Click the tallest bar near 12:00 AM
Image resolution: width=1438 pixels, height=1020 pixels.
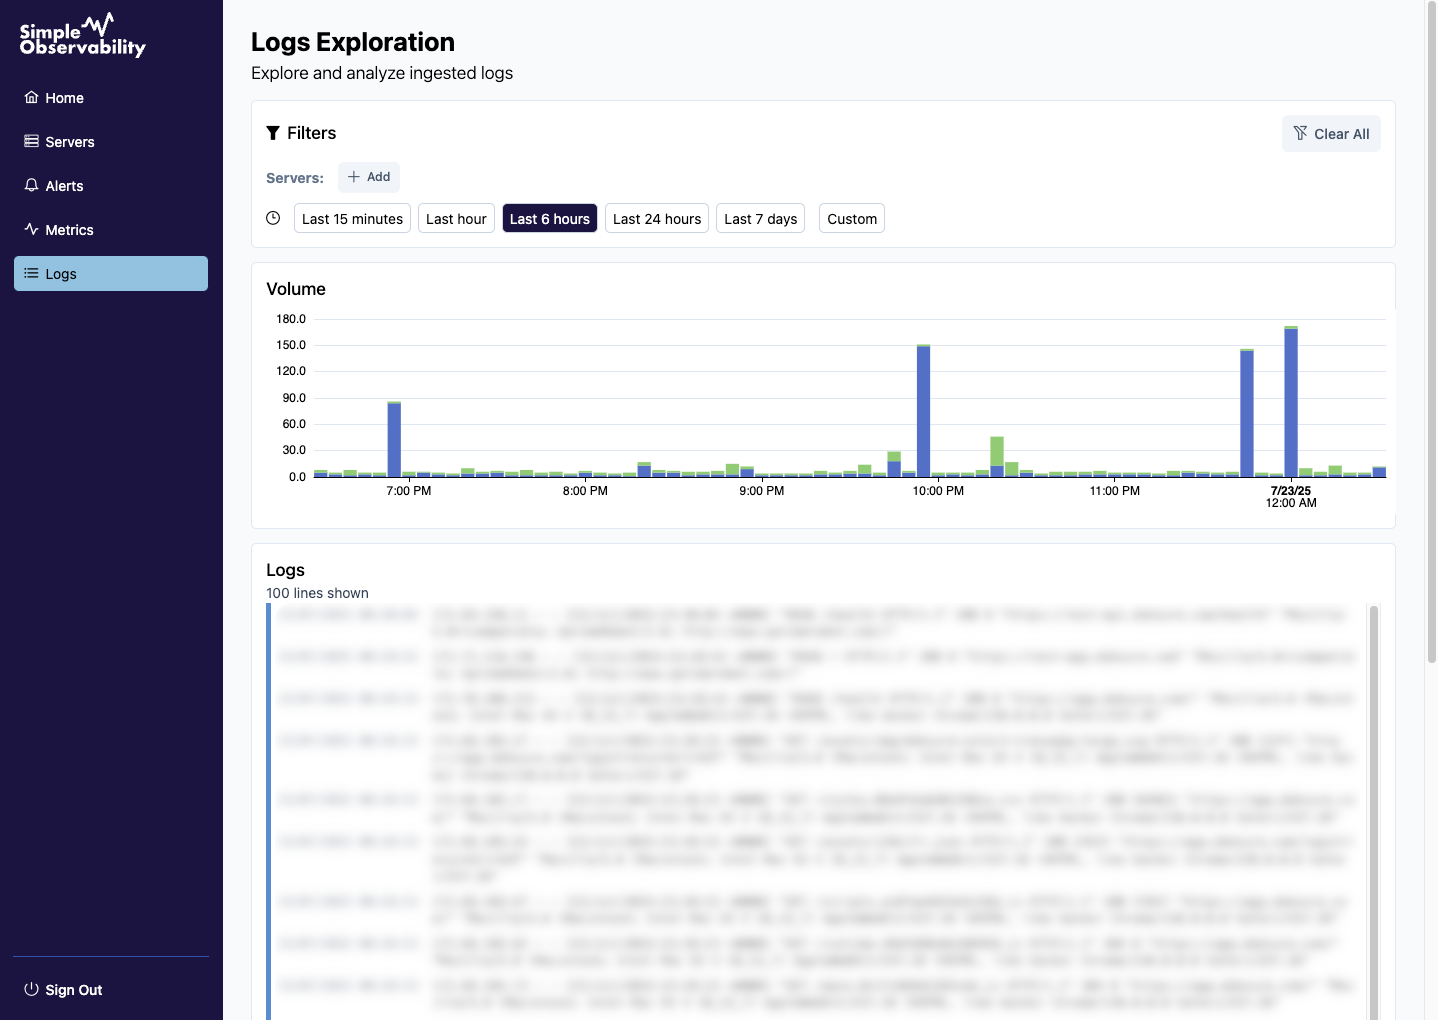coord(1291,402)
